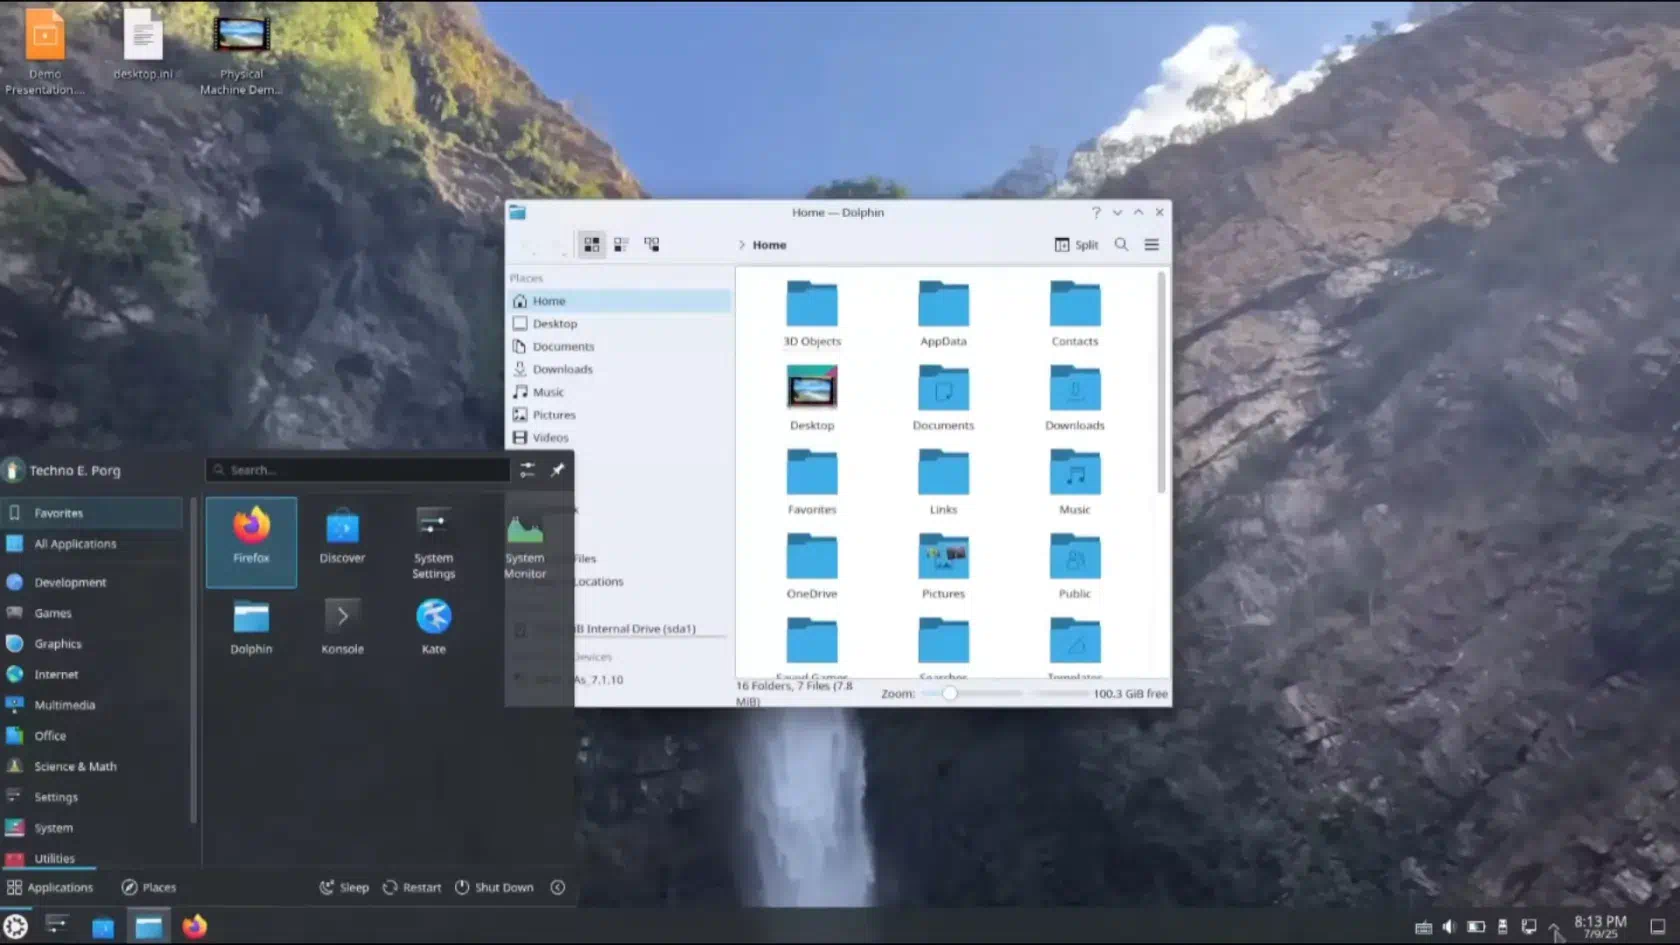
Task: Open Internet category
Action: point(92,674)
